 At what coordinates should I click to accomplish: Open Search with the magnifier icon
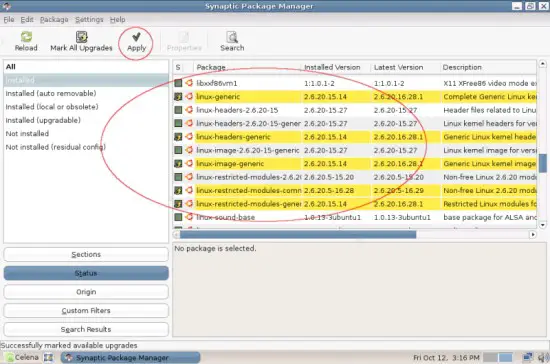coord(232,37)
